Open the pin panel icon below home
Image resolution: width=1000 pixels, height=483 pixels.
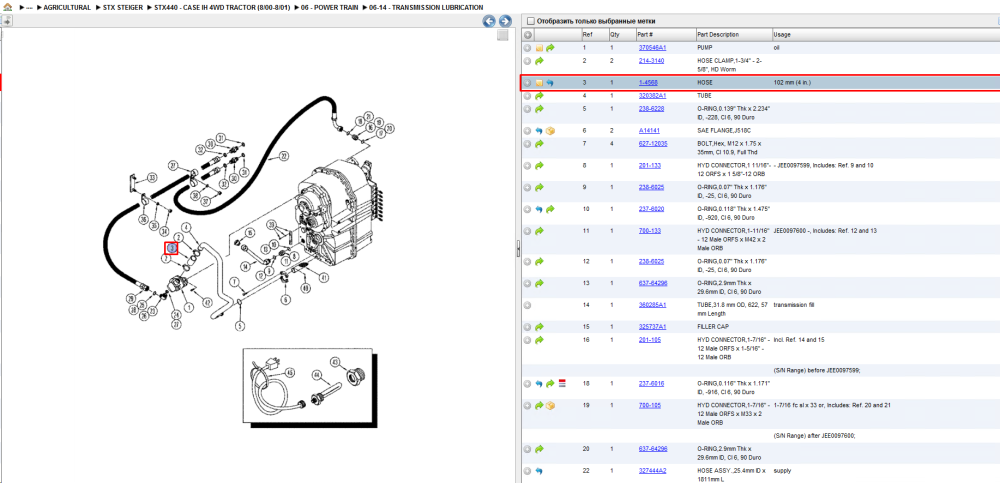7,21
